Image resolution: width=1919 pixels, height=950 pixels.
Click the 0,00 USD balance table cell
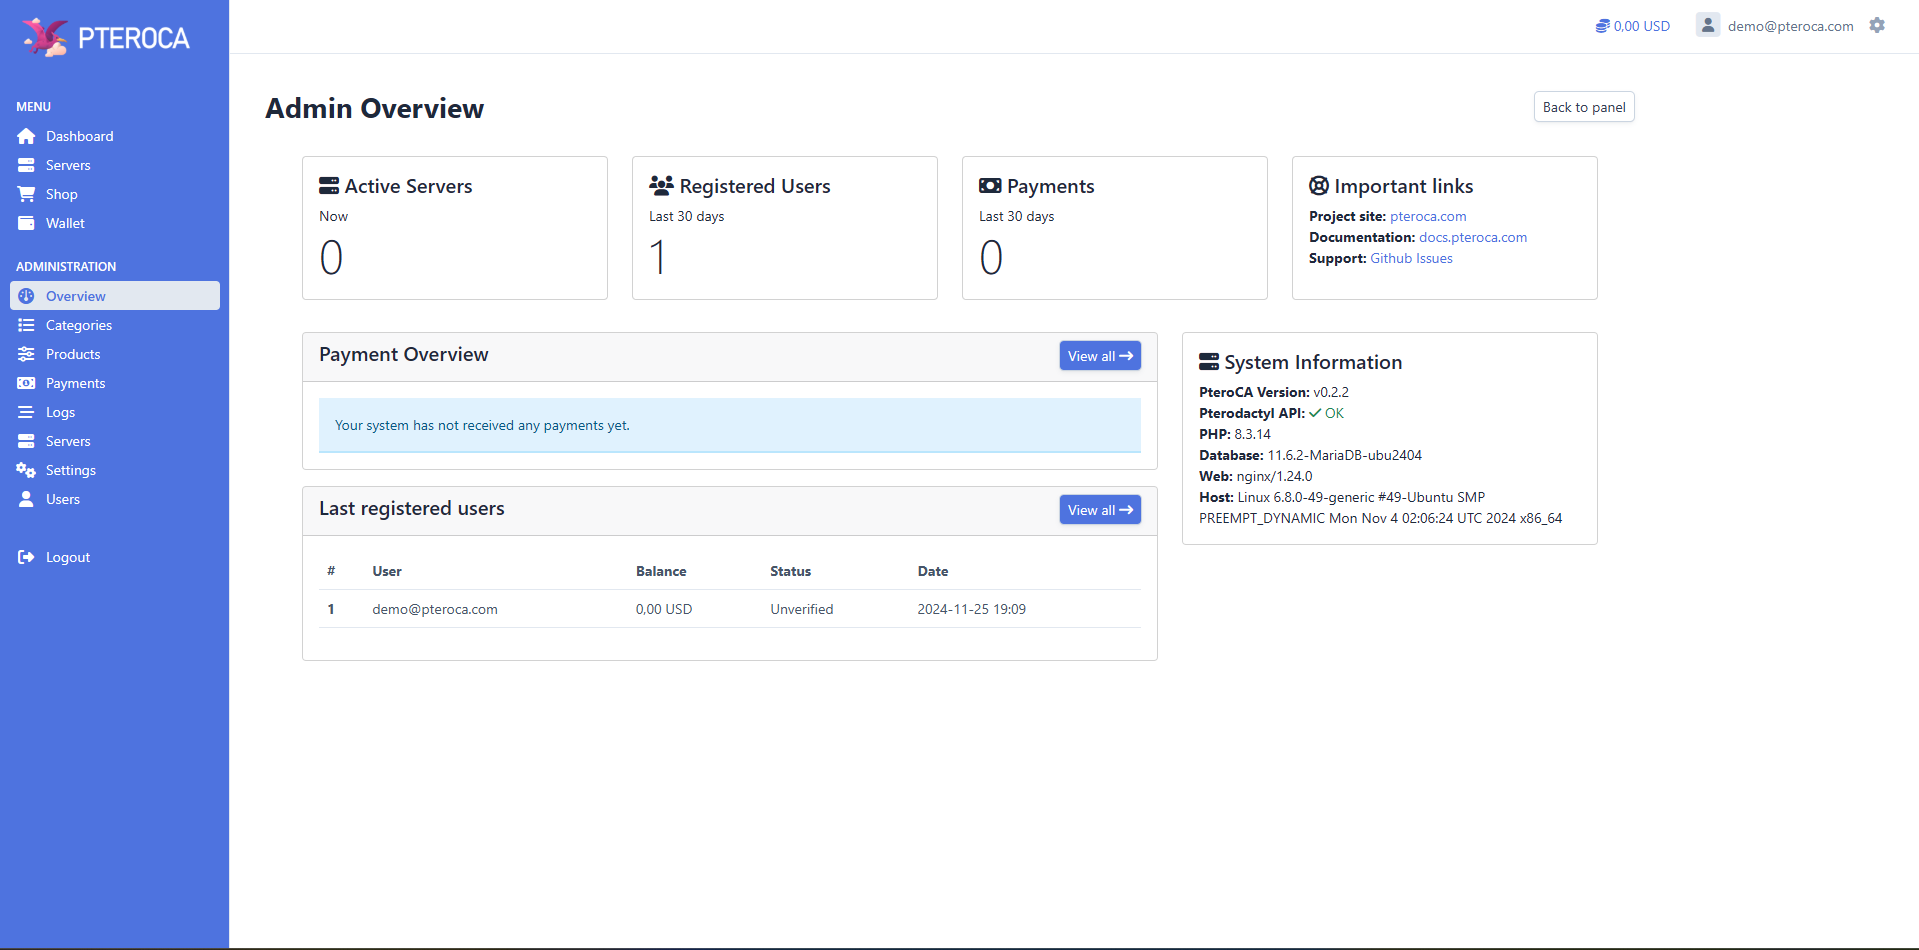tap(664, 609)
